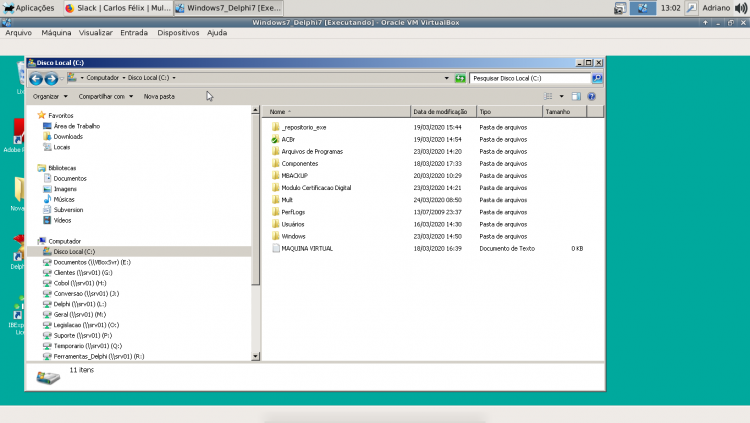Expand breadcrumb arrow after Computador

click(123, 78)
